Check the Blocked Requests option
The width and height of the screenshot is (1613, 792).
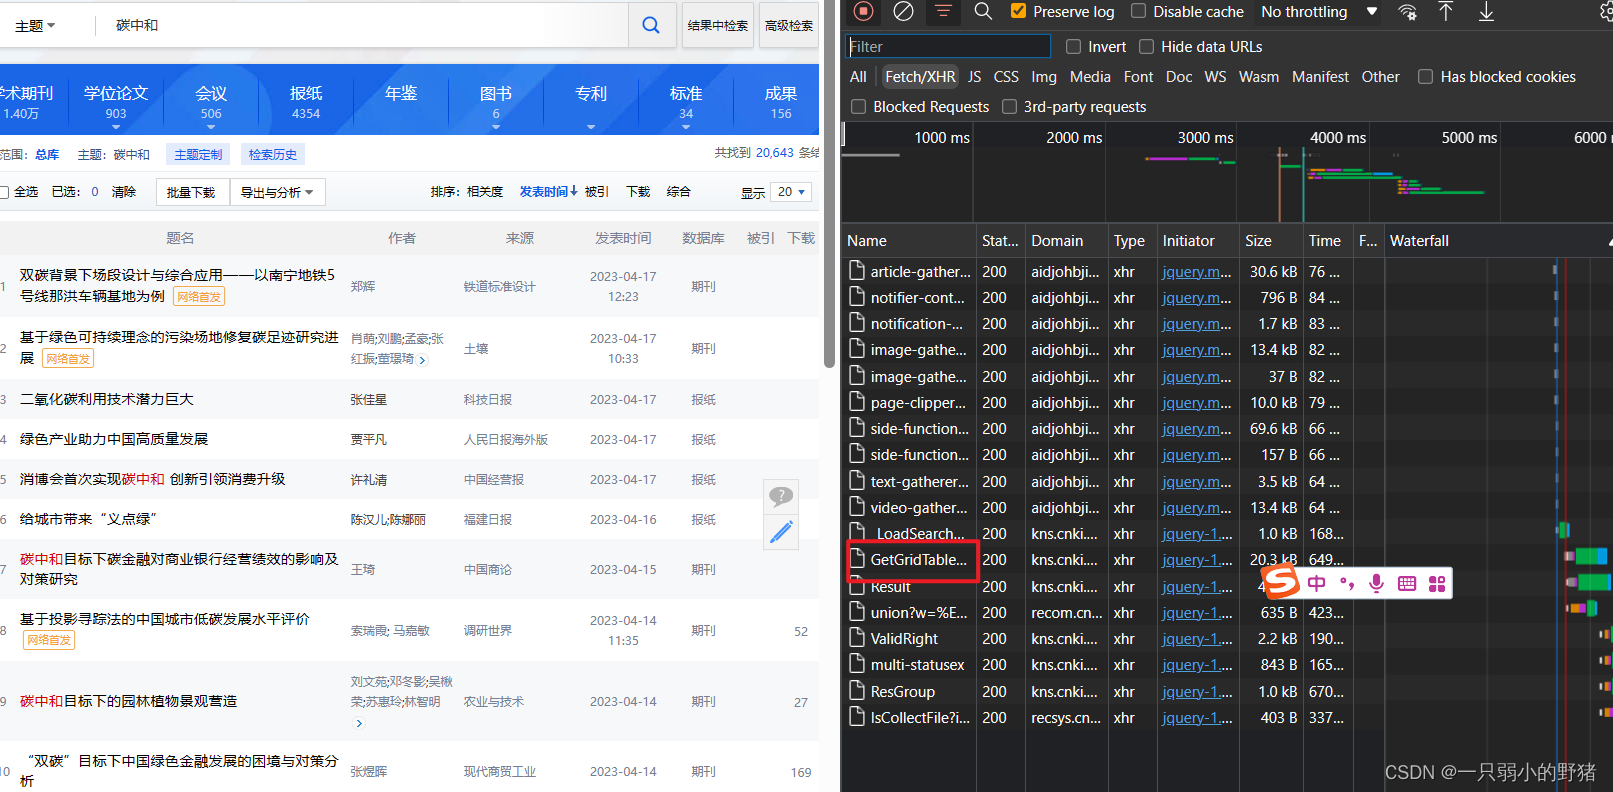point(858,106)
